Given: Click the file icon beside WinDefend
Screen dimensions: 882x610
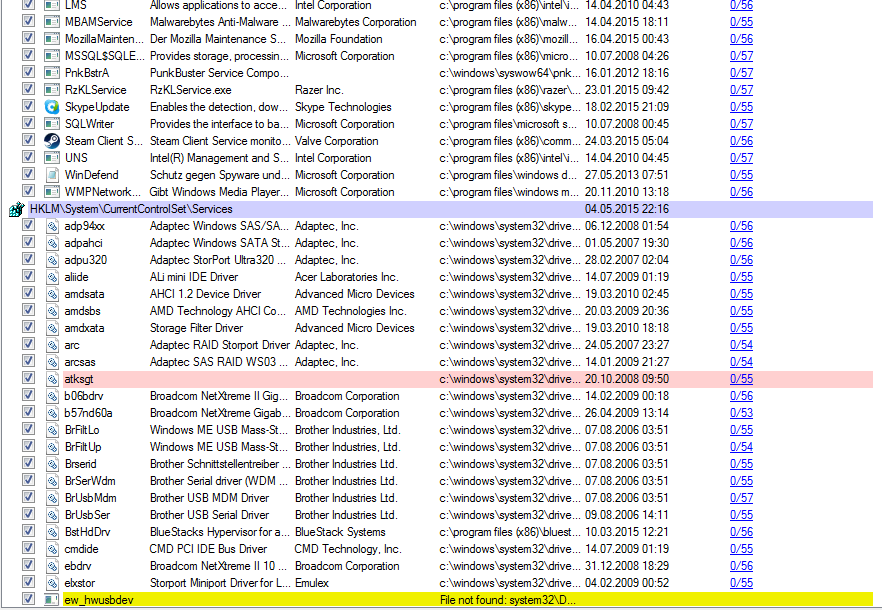Looking at the screenshot, I should pyautogui.click(x=53, y=175).
